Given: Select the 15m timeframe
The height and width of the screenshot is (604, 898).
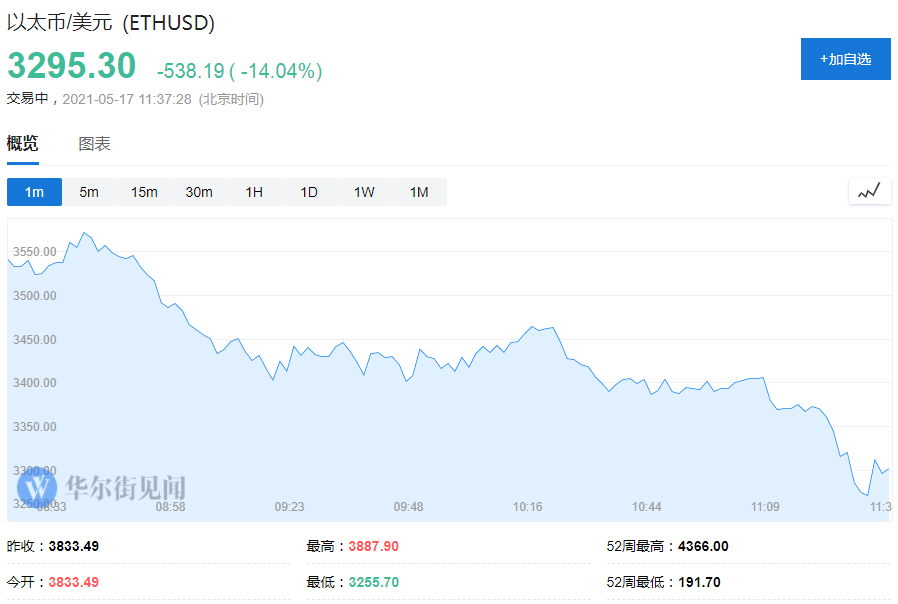Looking at the screenshot, I should [144, 192].
